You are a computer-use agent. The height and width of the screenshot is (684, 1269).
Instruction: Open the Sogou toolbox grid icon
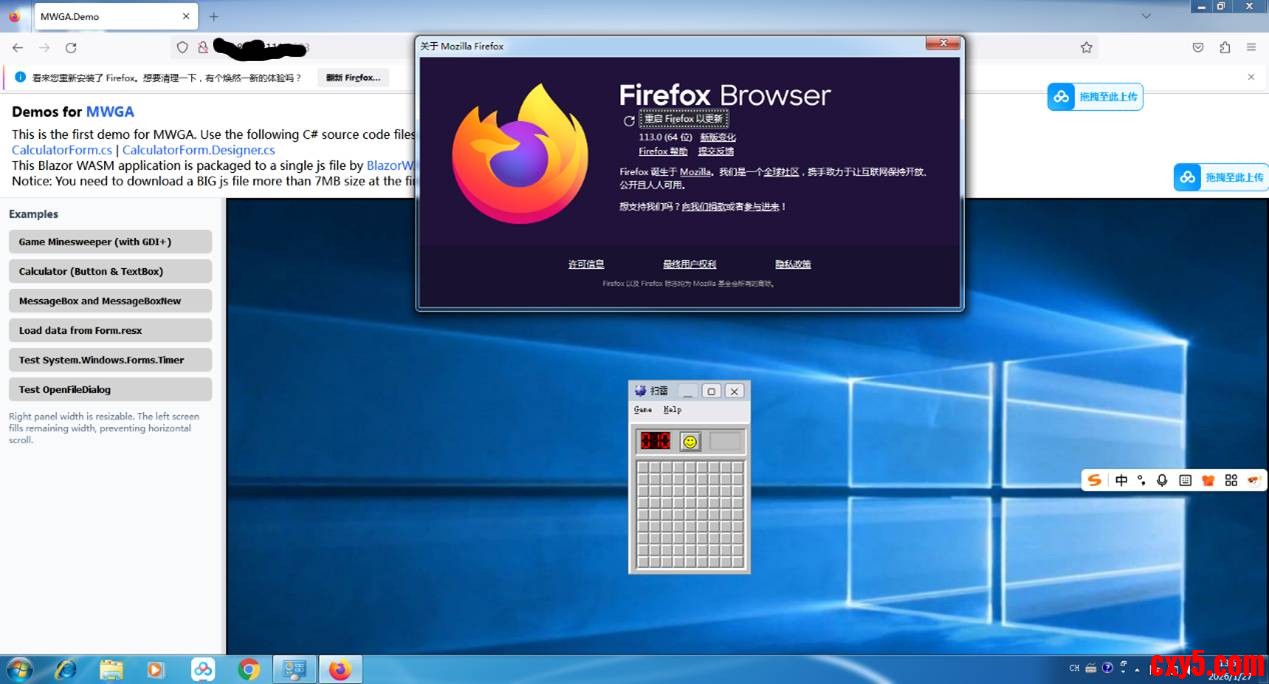(x=1231, y=480)
